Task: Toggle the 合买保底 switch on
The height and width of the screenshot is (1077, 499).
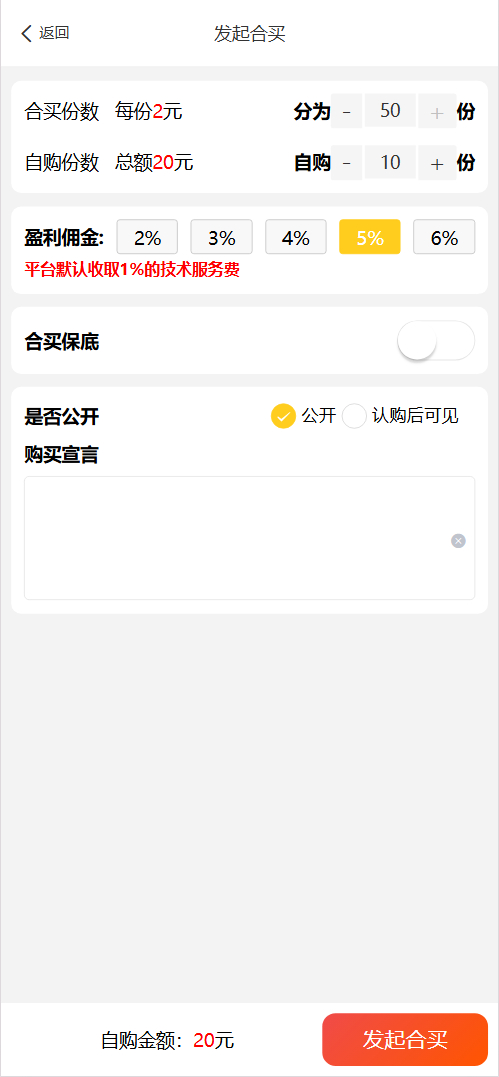Action: (x=436, y=341)
